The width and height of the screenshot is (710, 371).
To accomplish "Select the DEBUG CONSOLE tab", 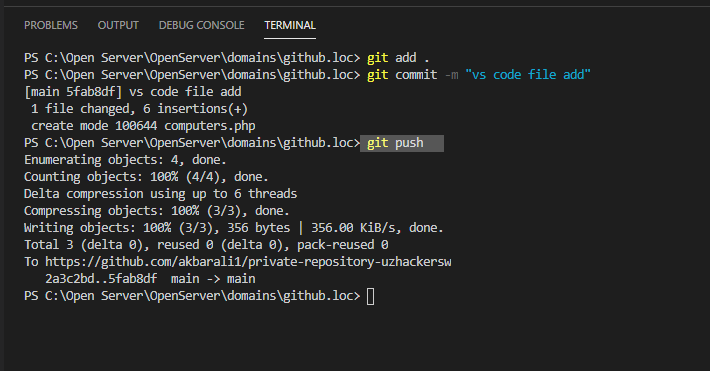I will click(201, 25).
